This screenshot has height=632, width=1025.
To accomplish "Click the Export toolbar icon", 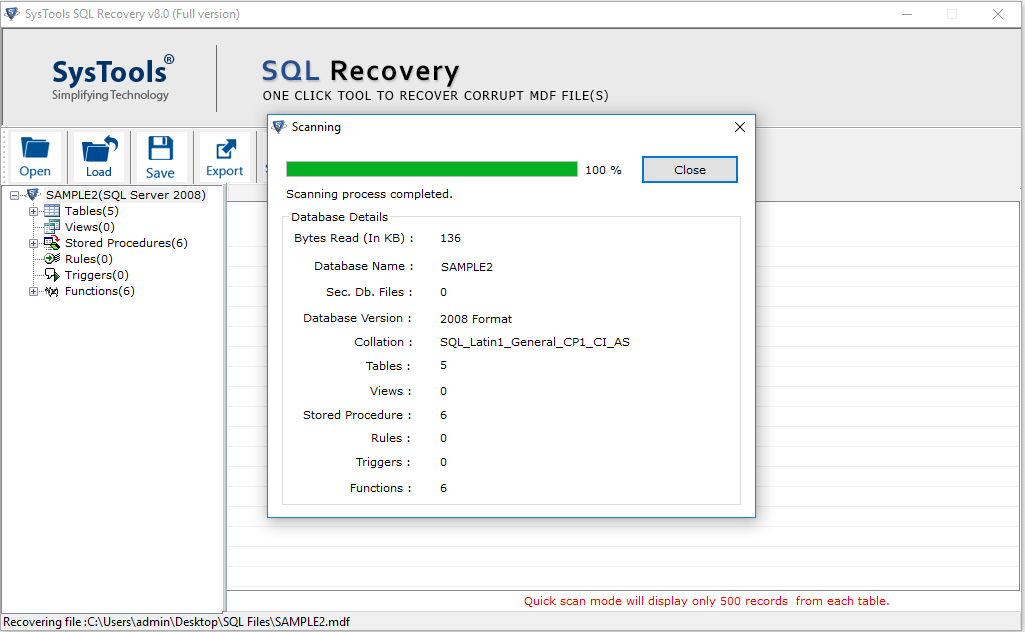I will [x=225, y=149].
